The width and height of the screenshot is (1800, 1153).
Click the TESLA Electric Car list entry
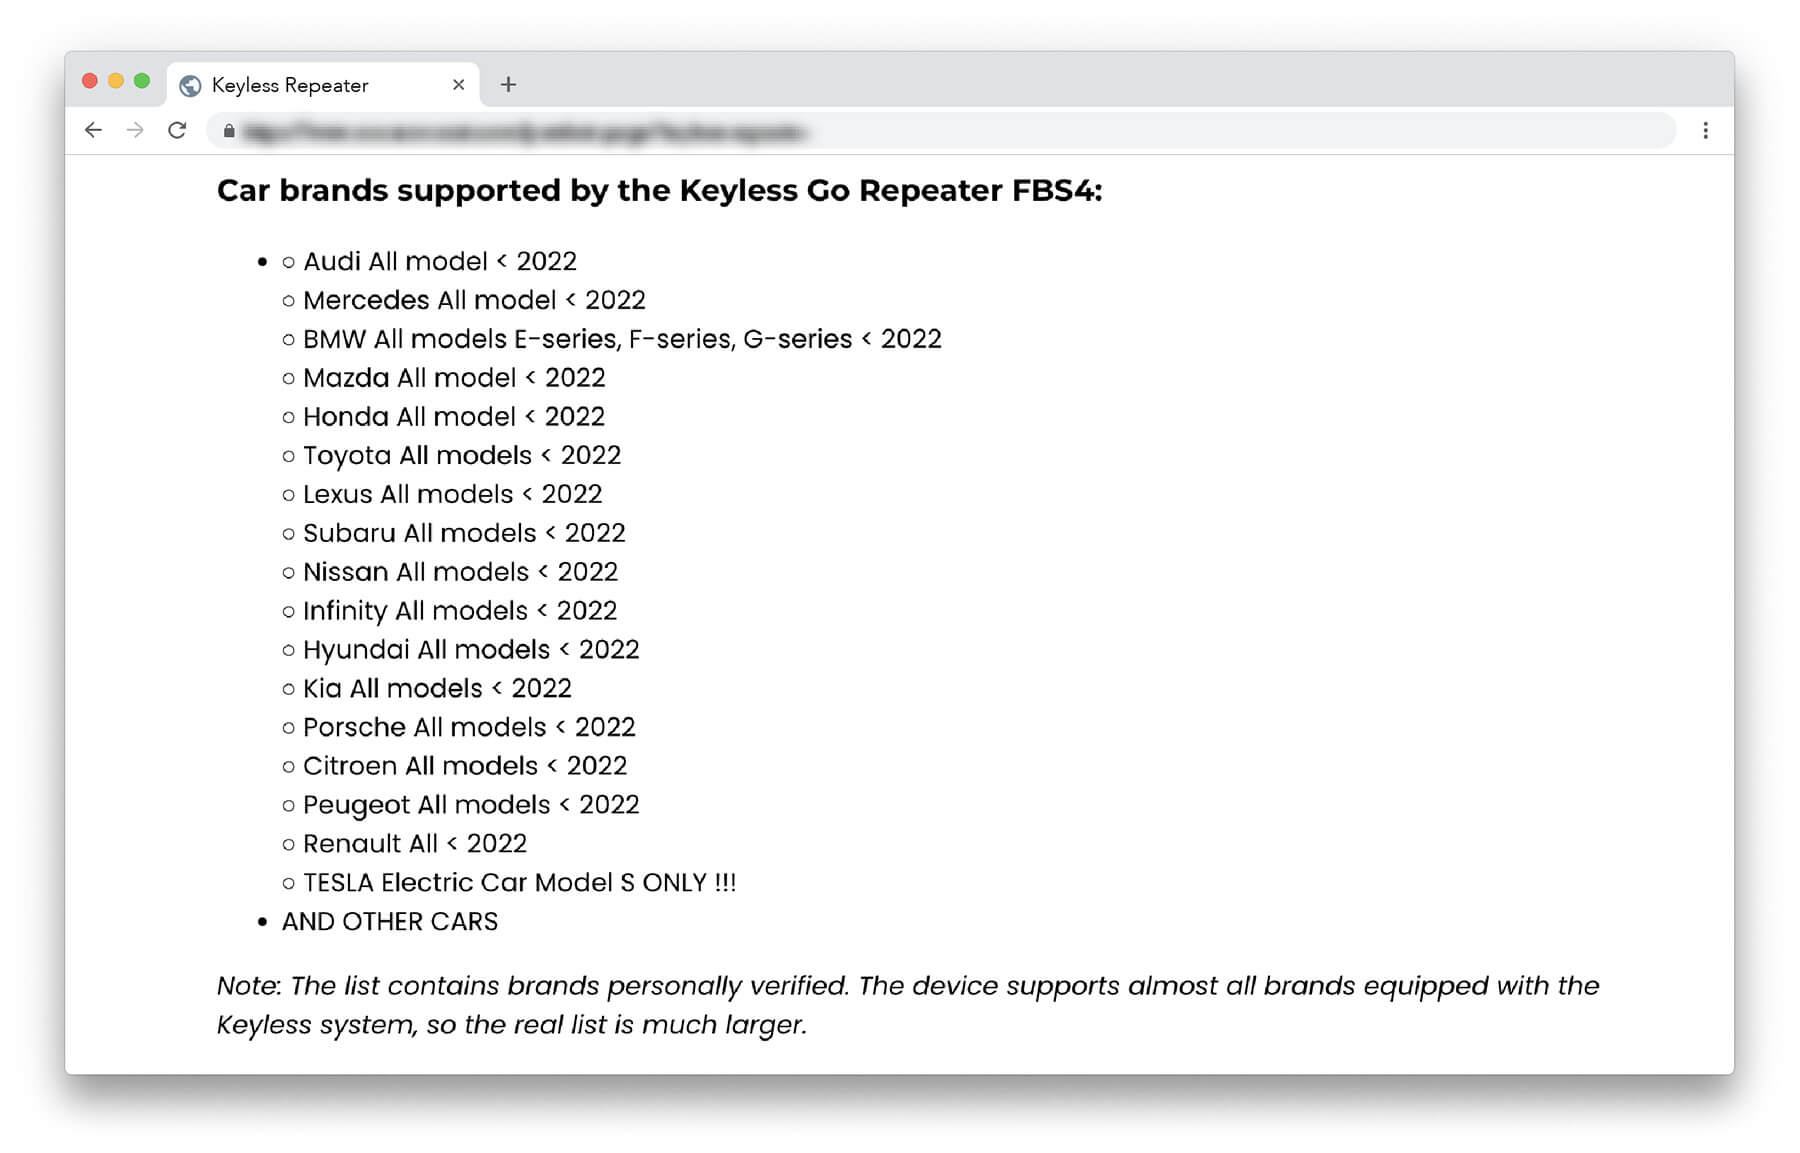coord(519,883)
